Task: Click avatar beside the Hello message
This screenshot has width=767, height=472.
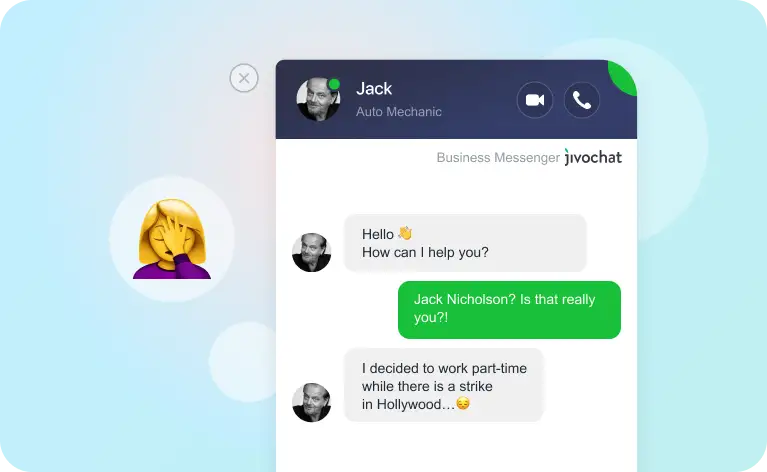Action: coord(312,252)
